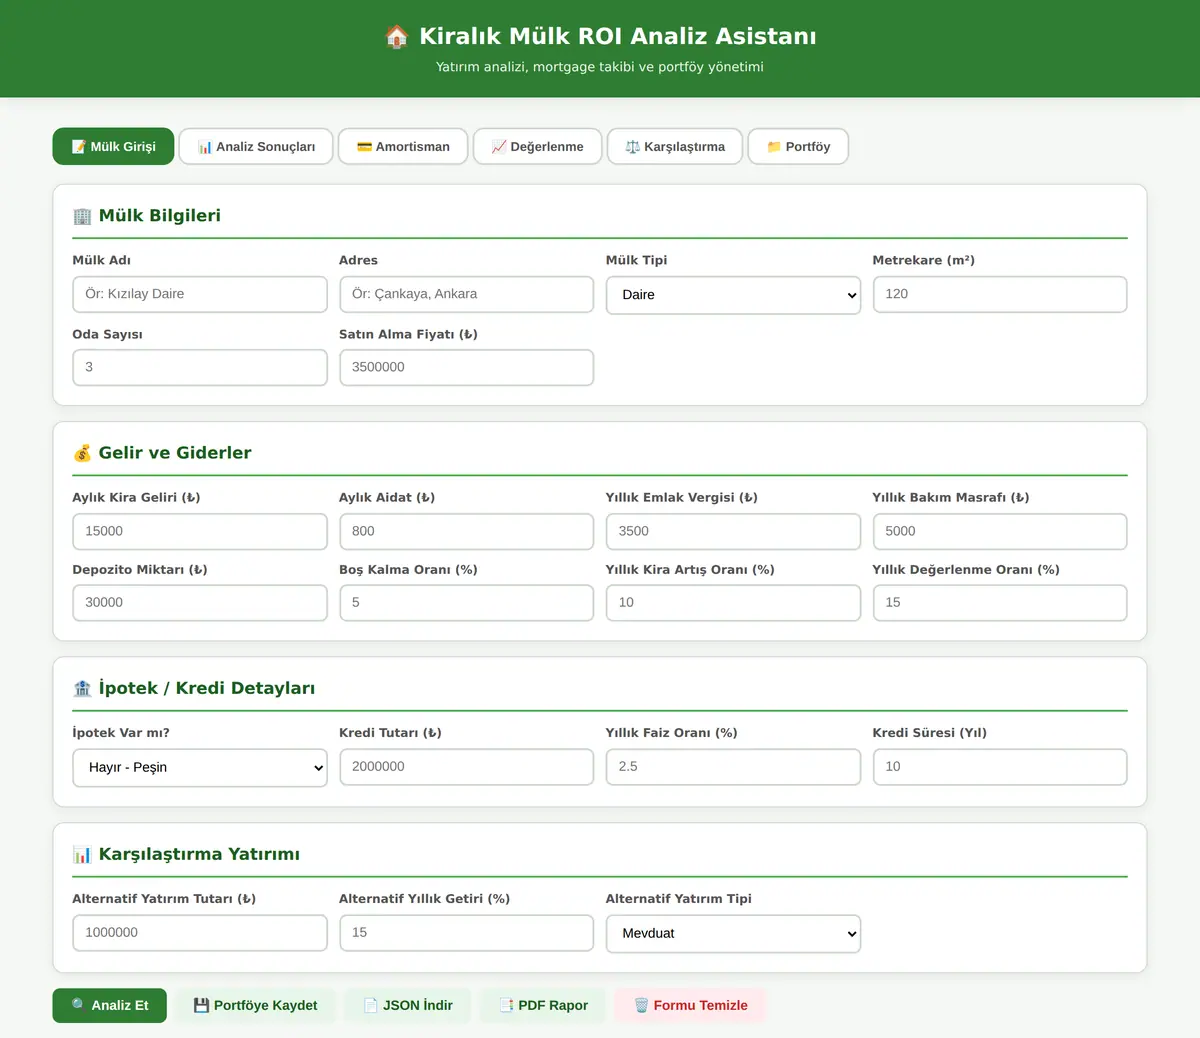This screenshot has width=1200, height=1038.
Task: Focus the Mülk Adı input field
Action: pyautogui.click(x=200, y=294)
